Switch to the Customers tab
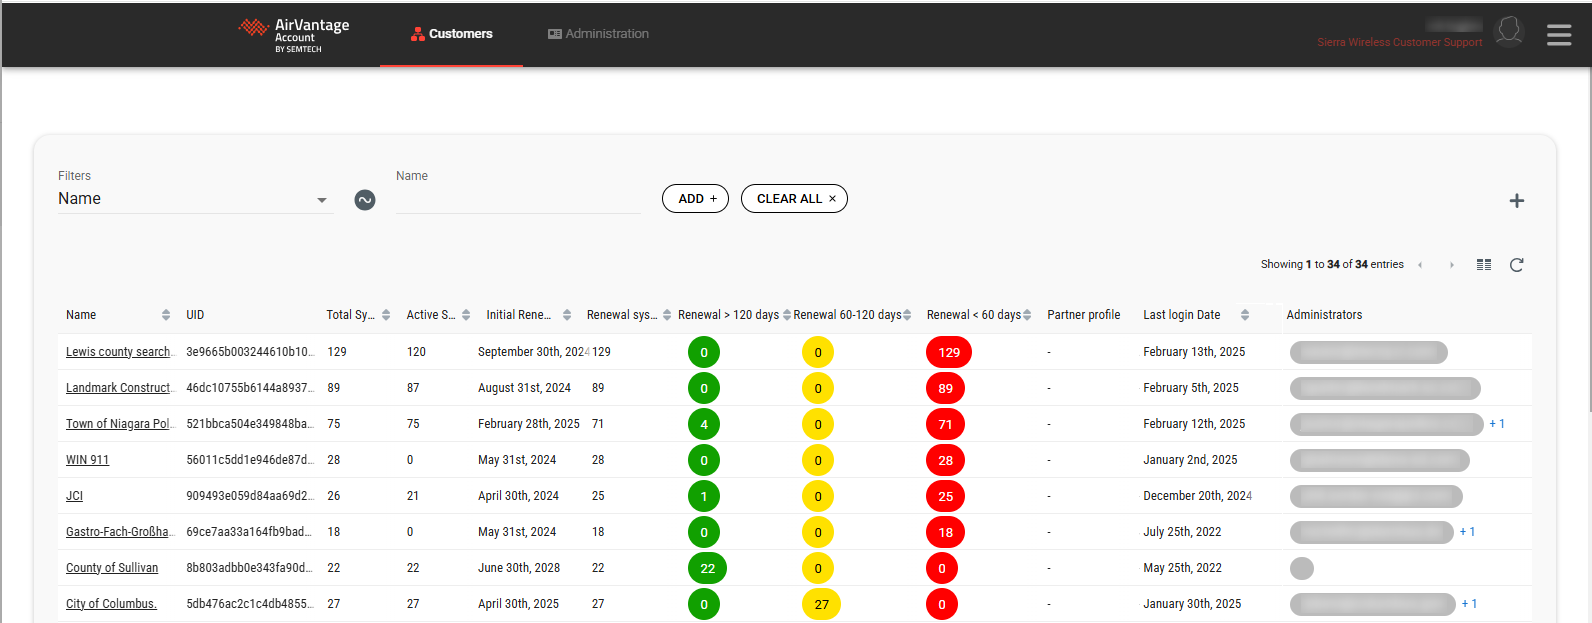Screen dimensions: 1592x623 click(451, 34)
